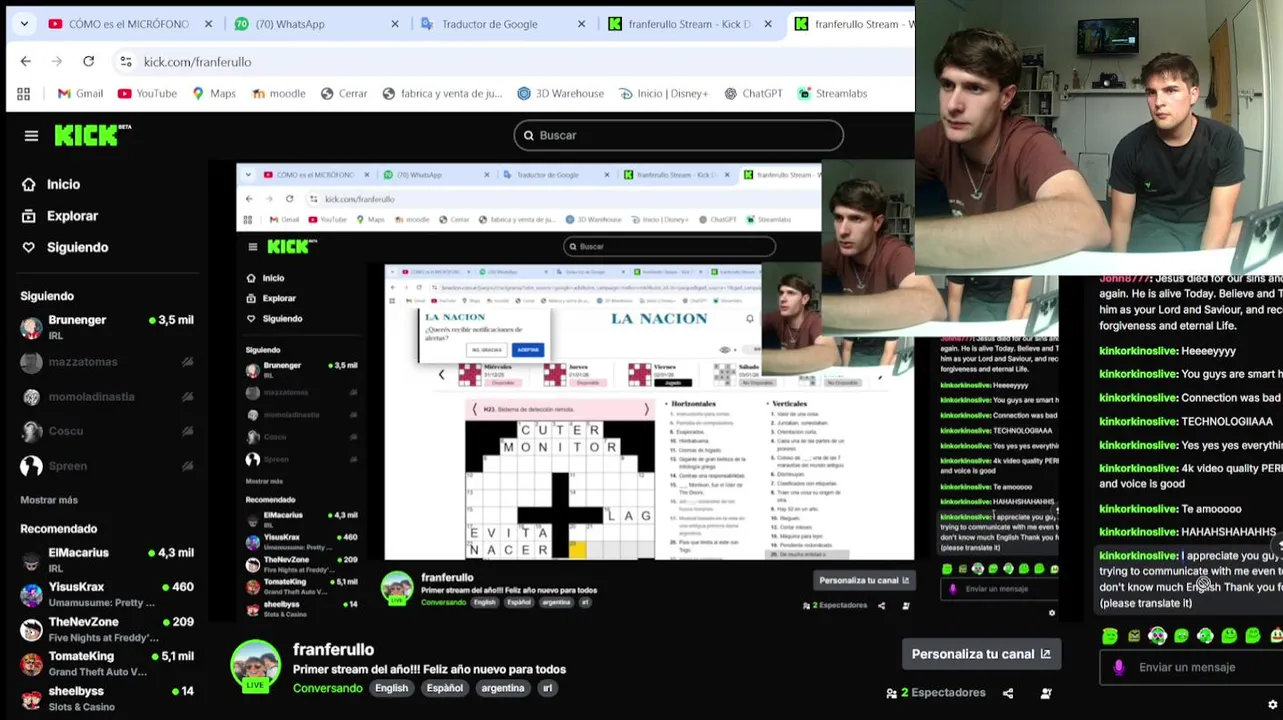Open the Spreen followed channel

coord(106,466)
